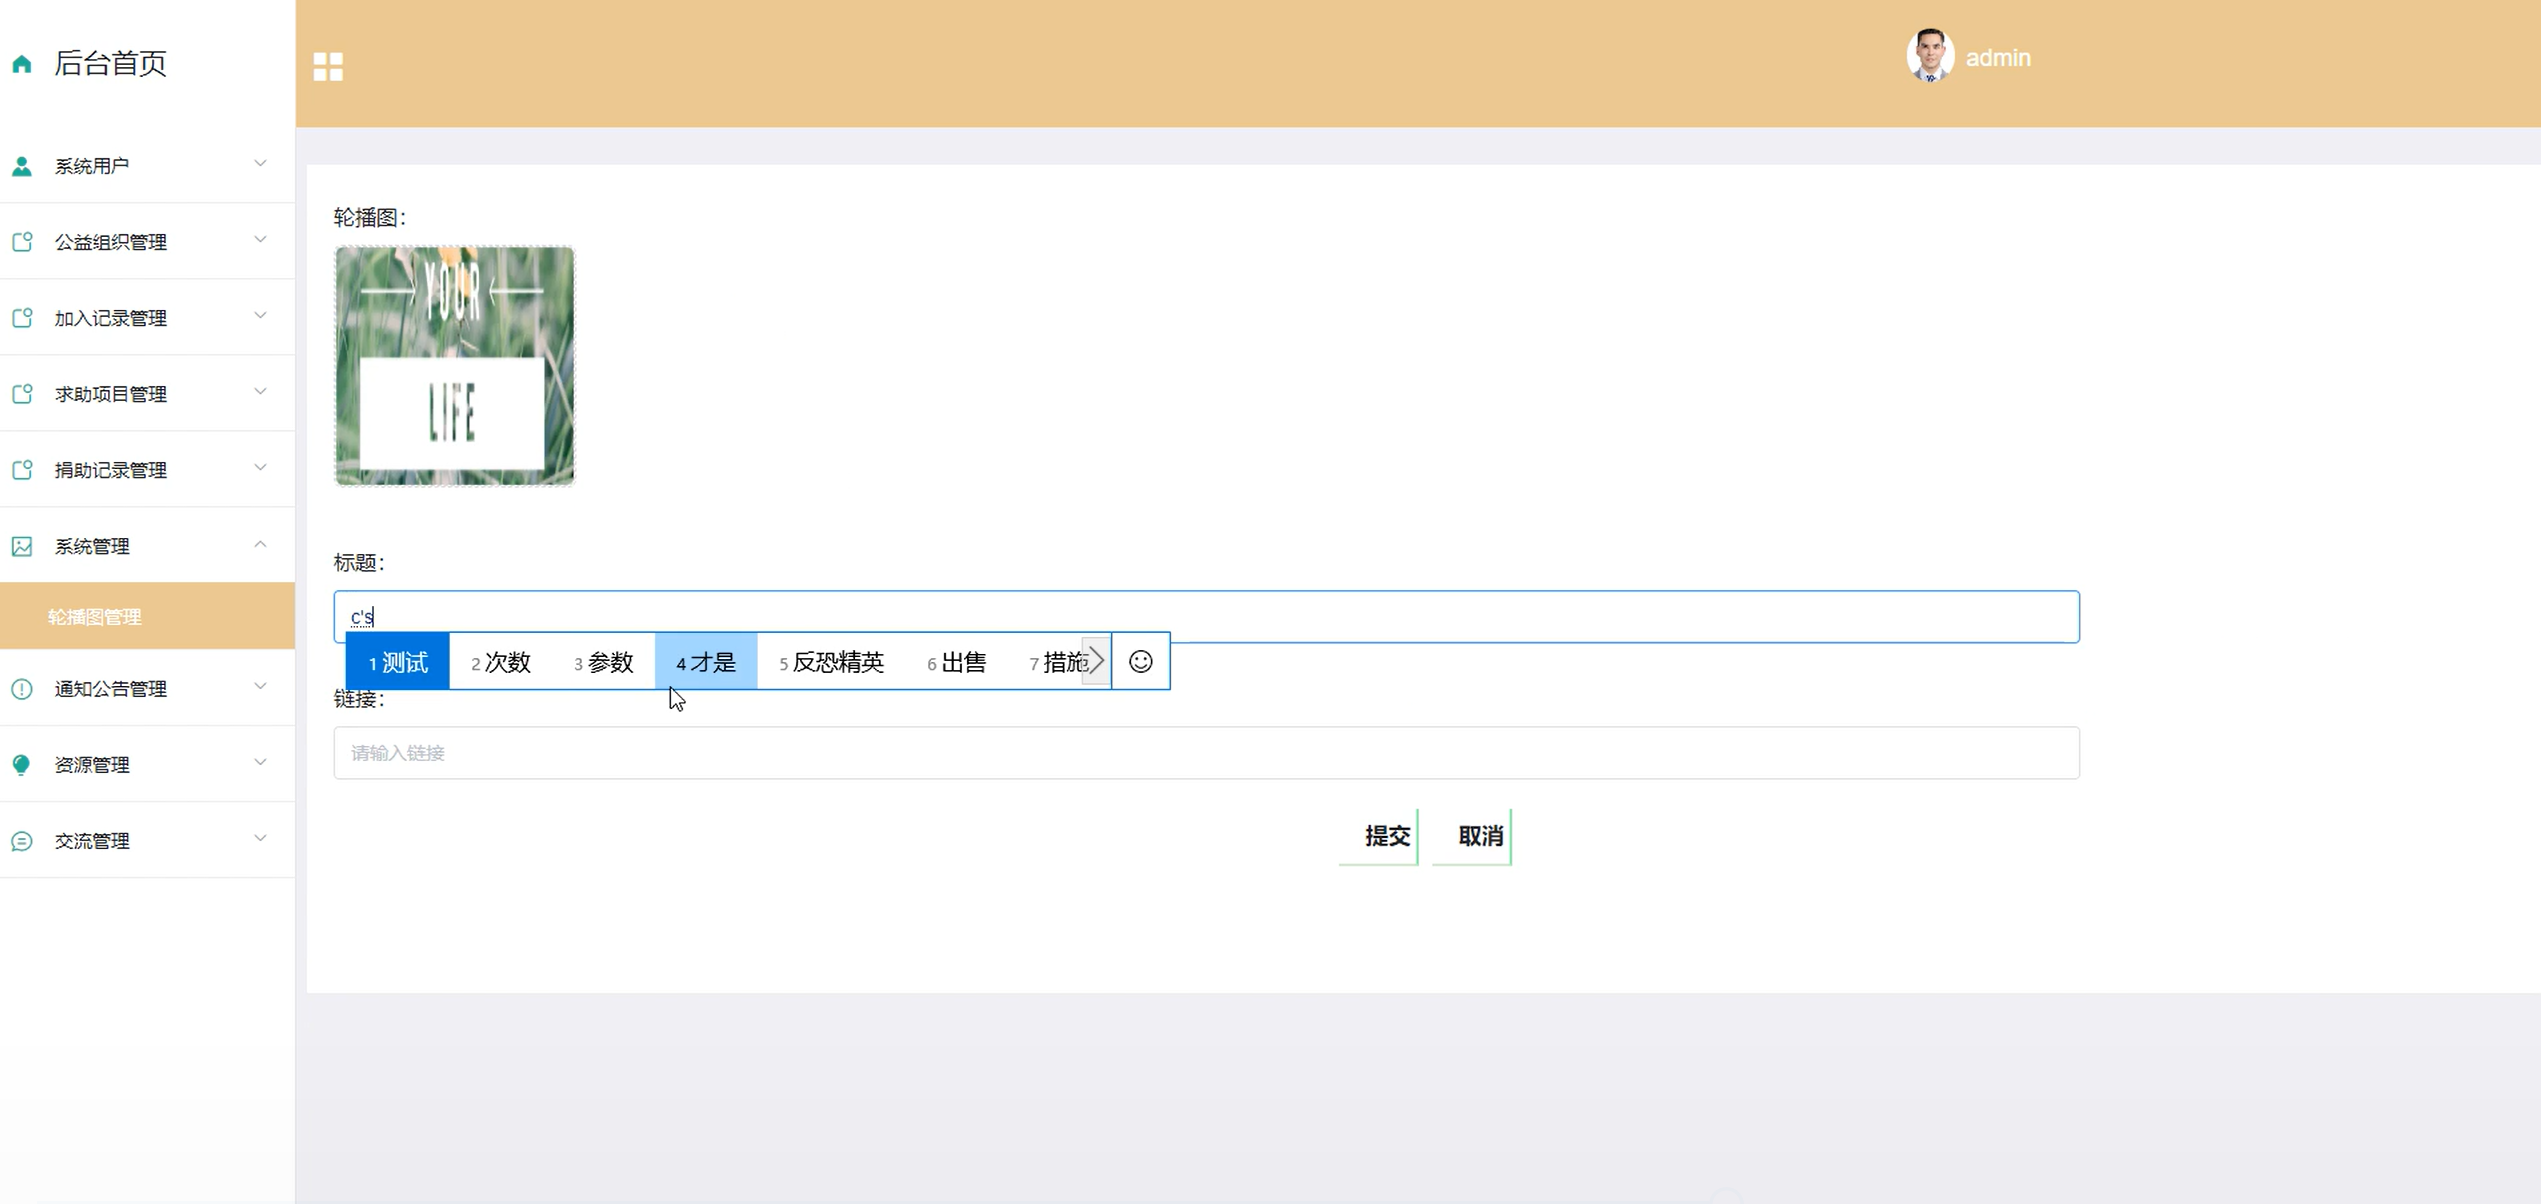Expand the 公益组织管理 menu chevron
2541x1204 pixels.
coord(260,240)
